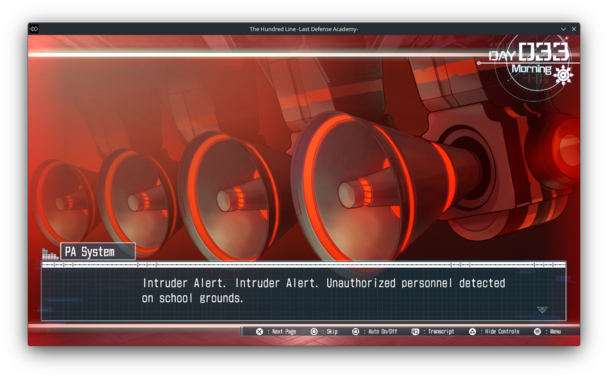Click the Next Page text label
The height and width of the screenshot is (379, 608).
click(x=284, y=331)
